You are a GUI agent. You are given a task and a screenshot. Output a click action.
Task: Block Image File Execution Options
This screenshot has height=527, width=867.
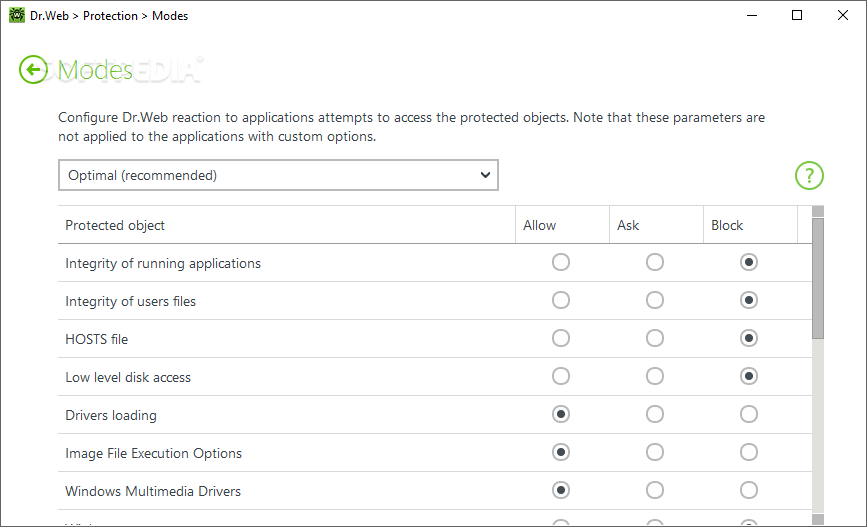pyautogui.click(x=749, y=452)
